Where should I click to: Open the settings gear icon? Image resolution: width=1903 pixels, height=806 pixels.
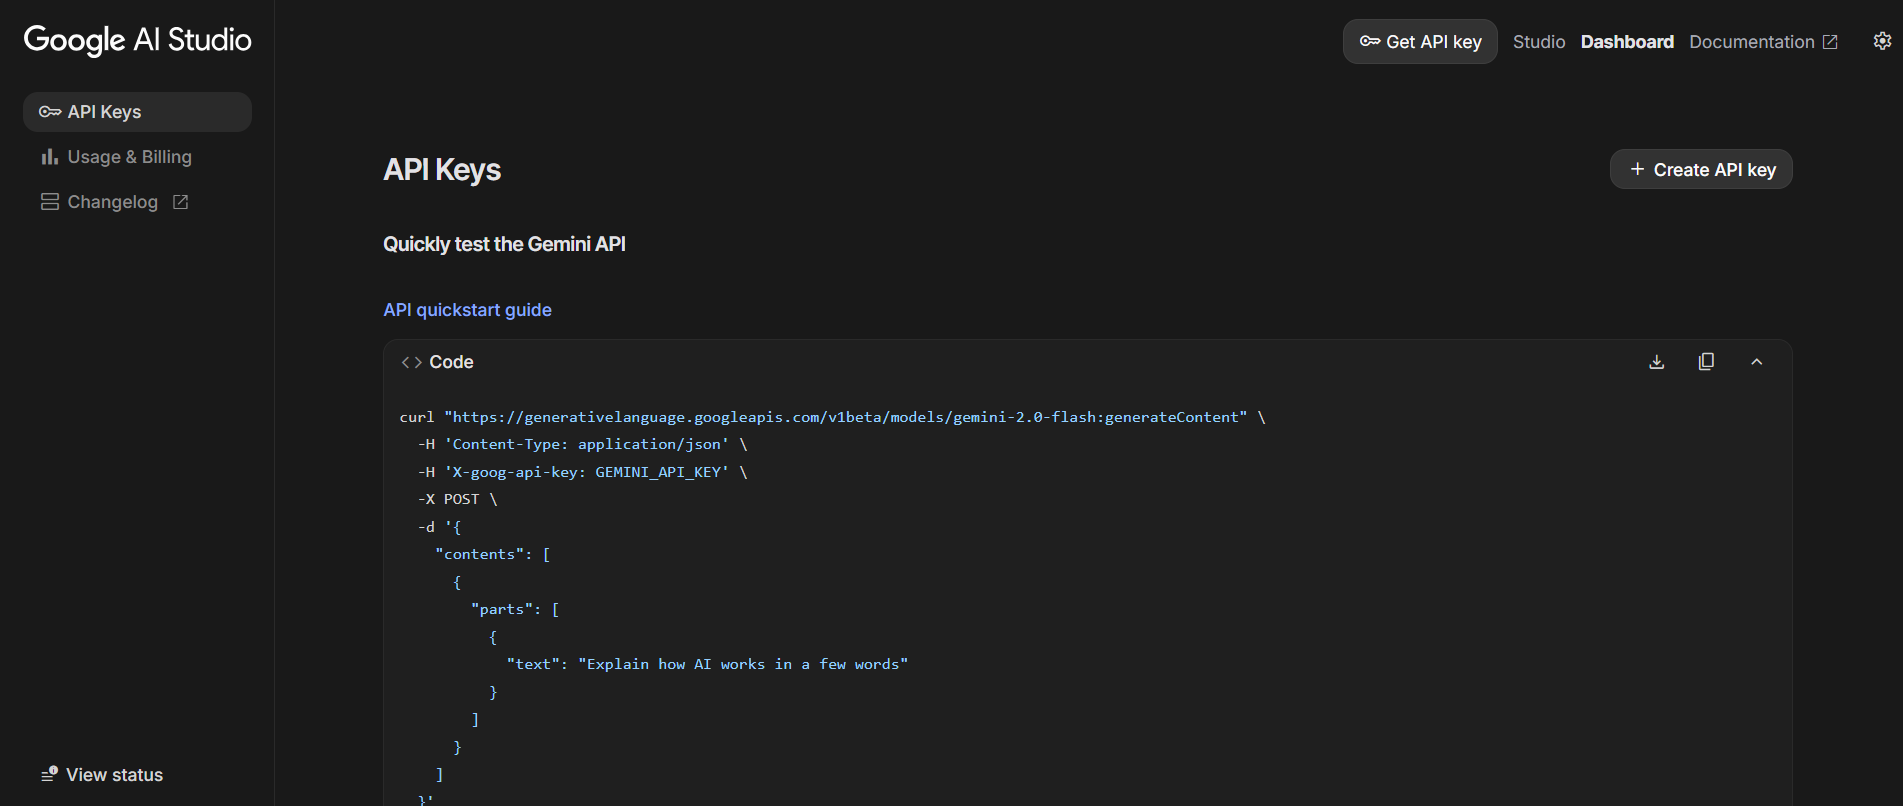[1882, 41]
